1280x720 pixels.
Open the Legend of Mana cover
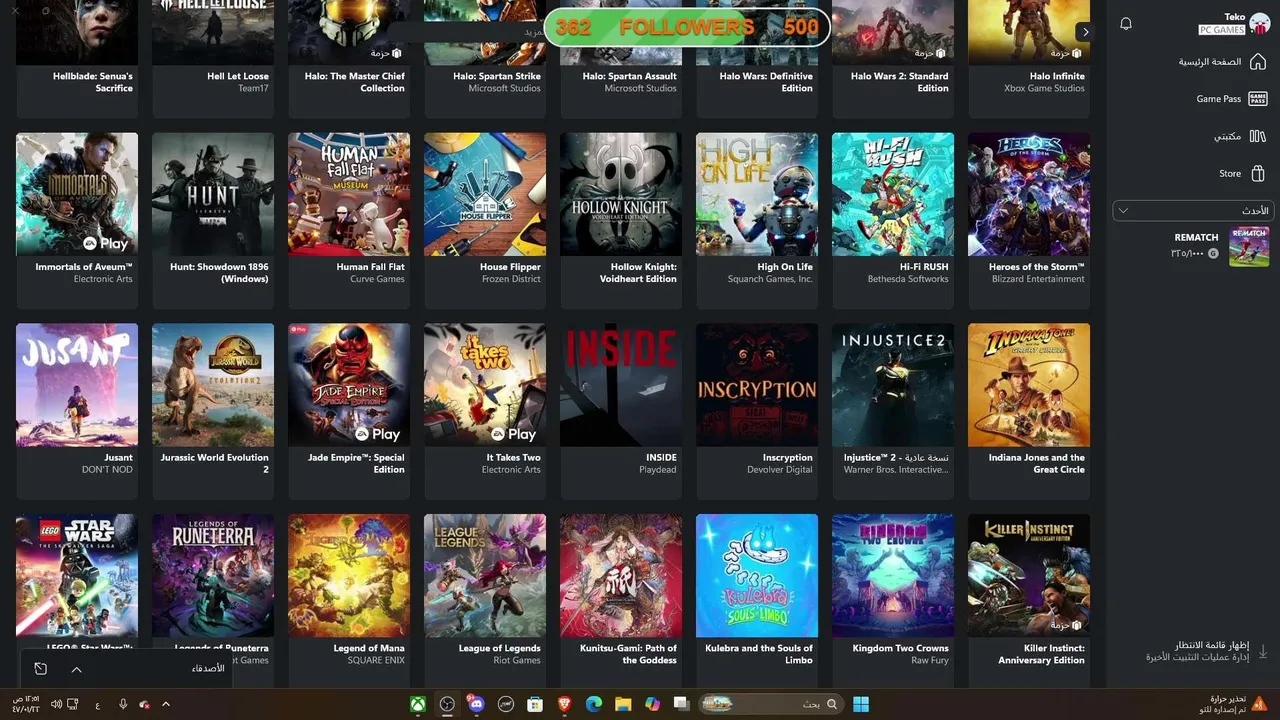349,575
